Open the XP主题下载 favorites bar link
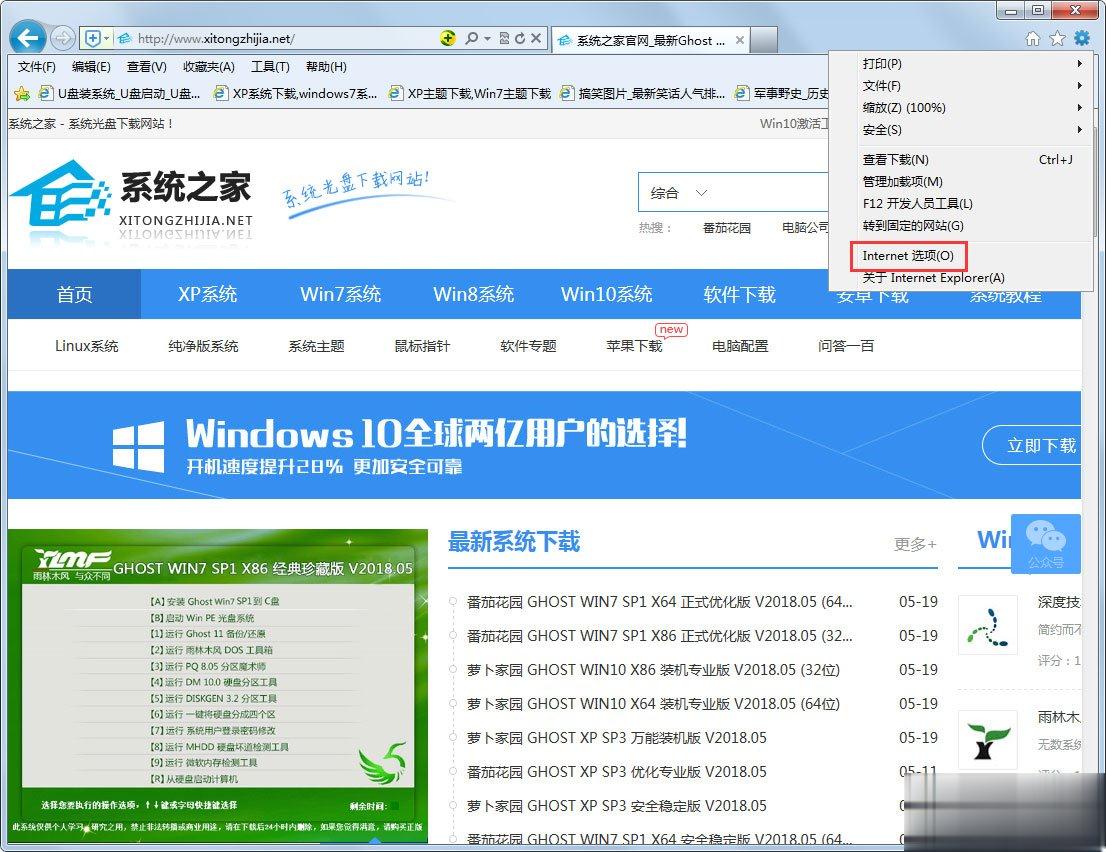1106x852 pixels. click(470, 93)
